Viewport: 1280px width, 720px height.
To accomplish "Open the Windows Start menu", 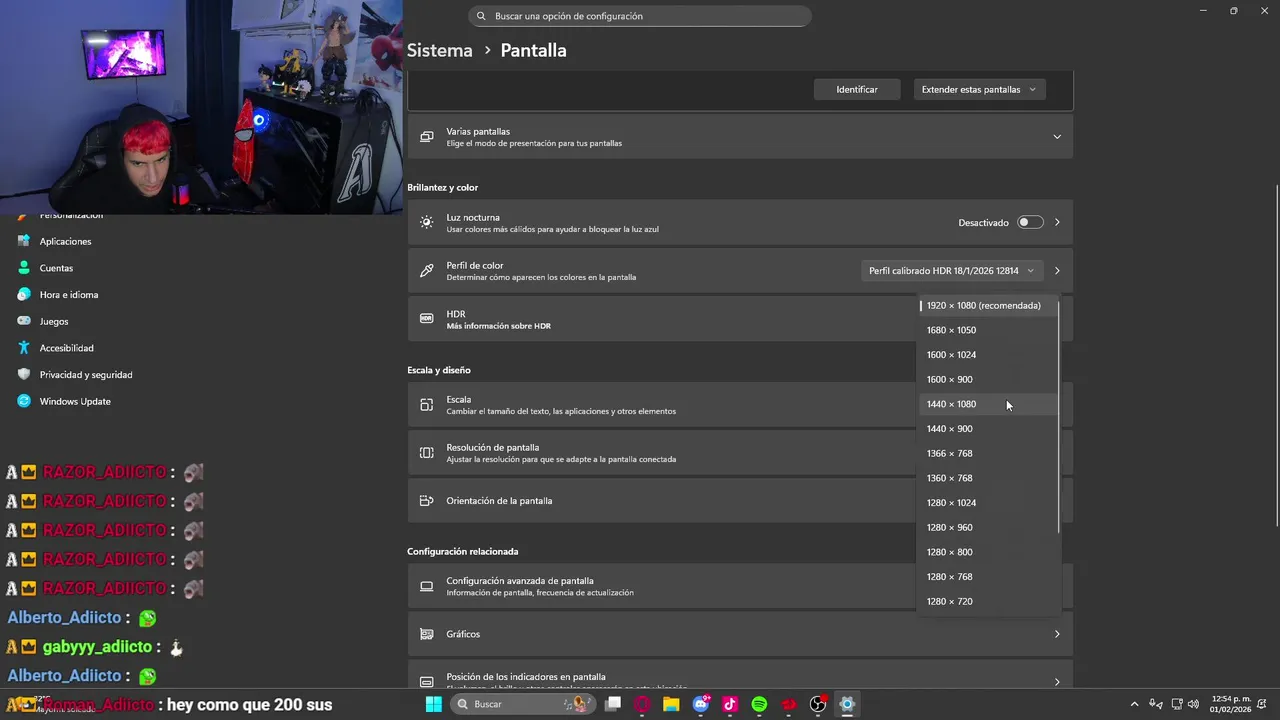I will (433, 704).
